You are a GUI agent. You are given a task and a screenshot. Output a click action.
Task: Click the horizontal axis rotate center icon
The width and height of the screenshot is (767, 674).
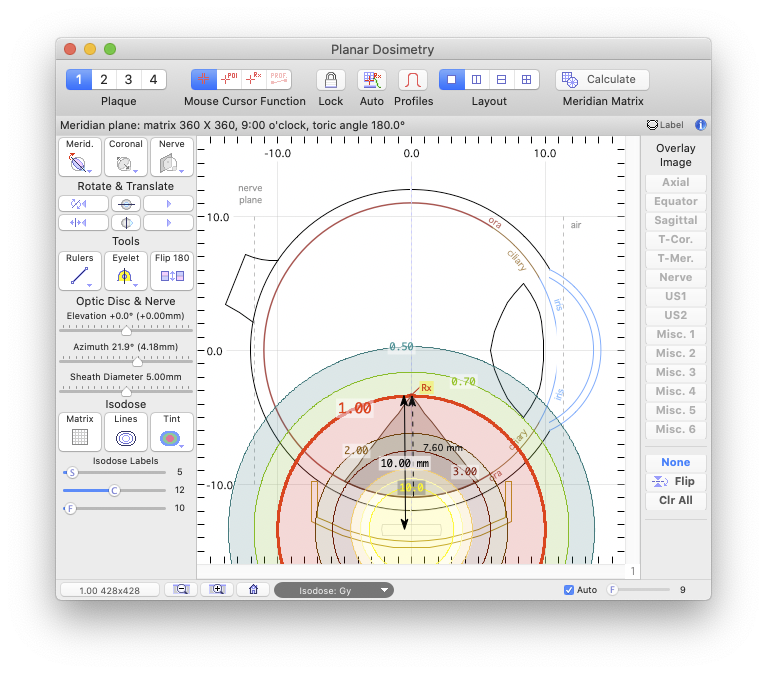tap(126, 203)
